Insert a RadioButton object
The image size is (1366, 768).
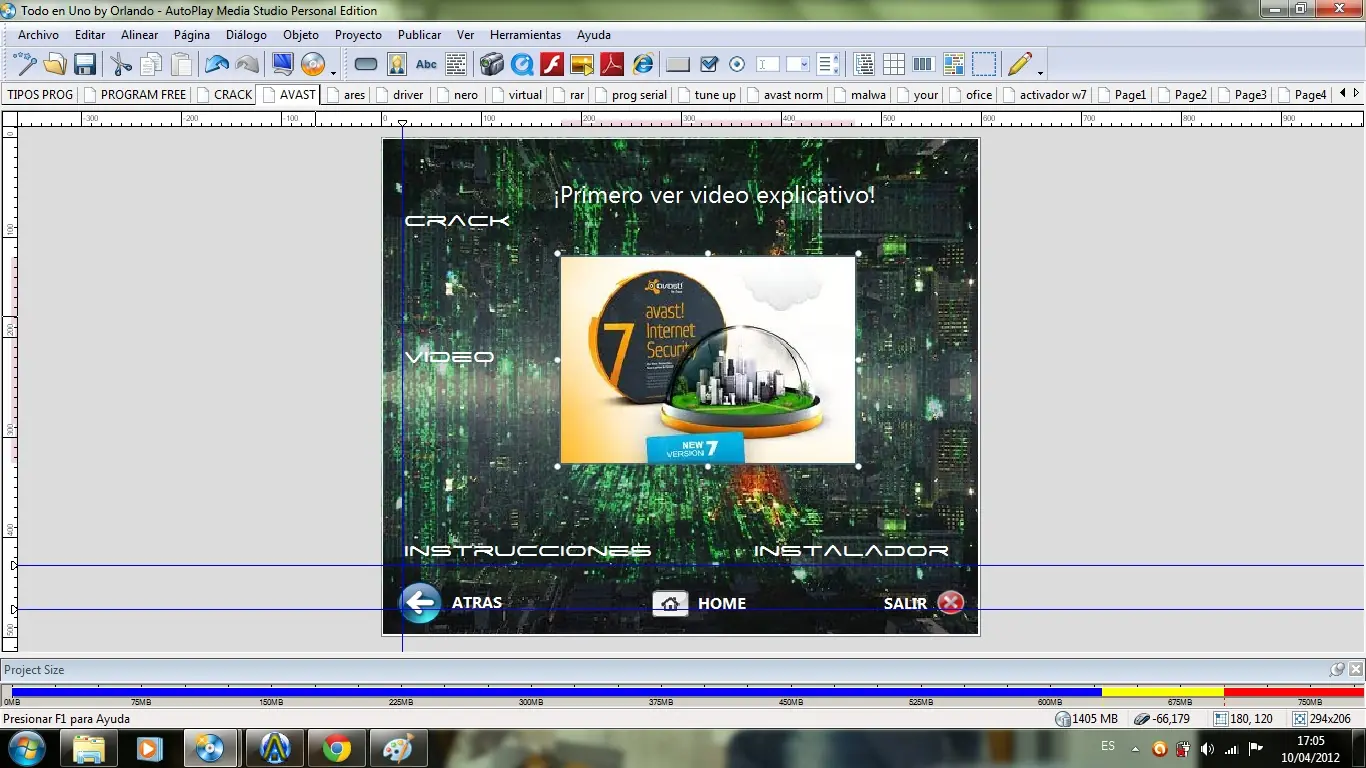click(x=737, y=65)
